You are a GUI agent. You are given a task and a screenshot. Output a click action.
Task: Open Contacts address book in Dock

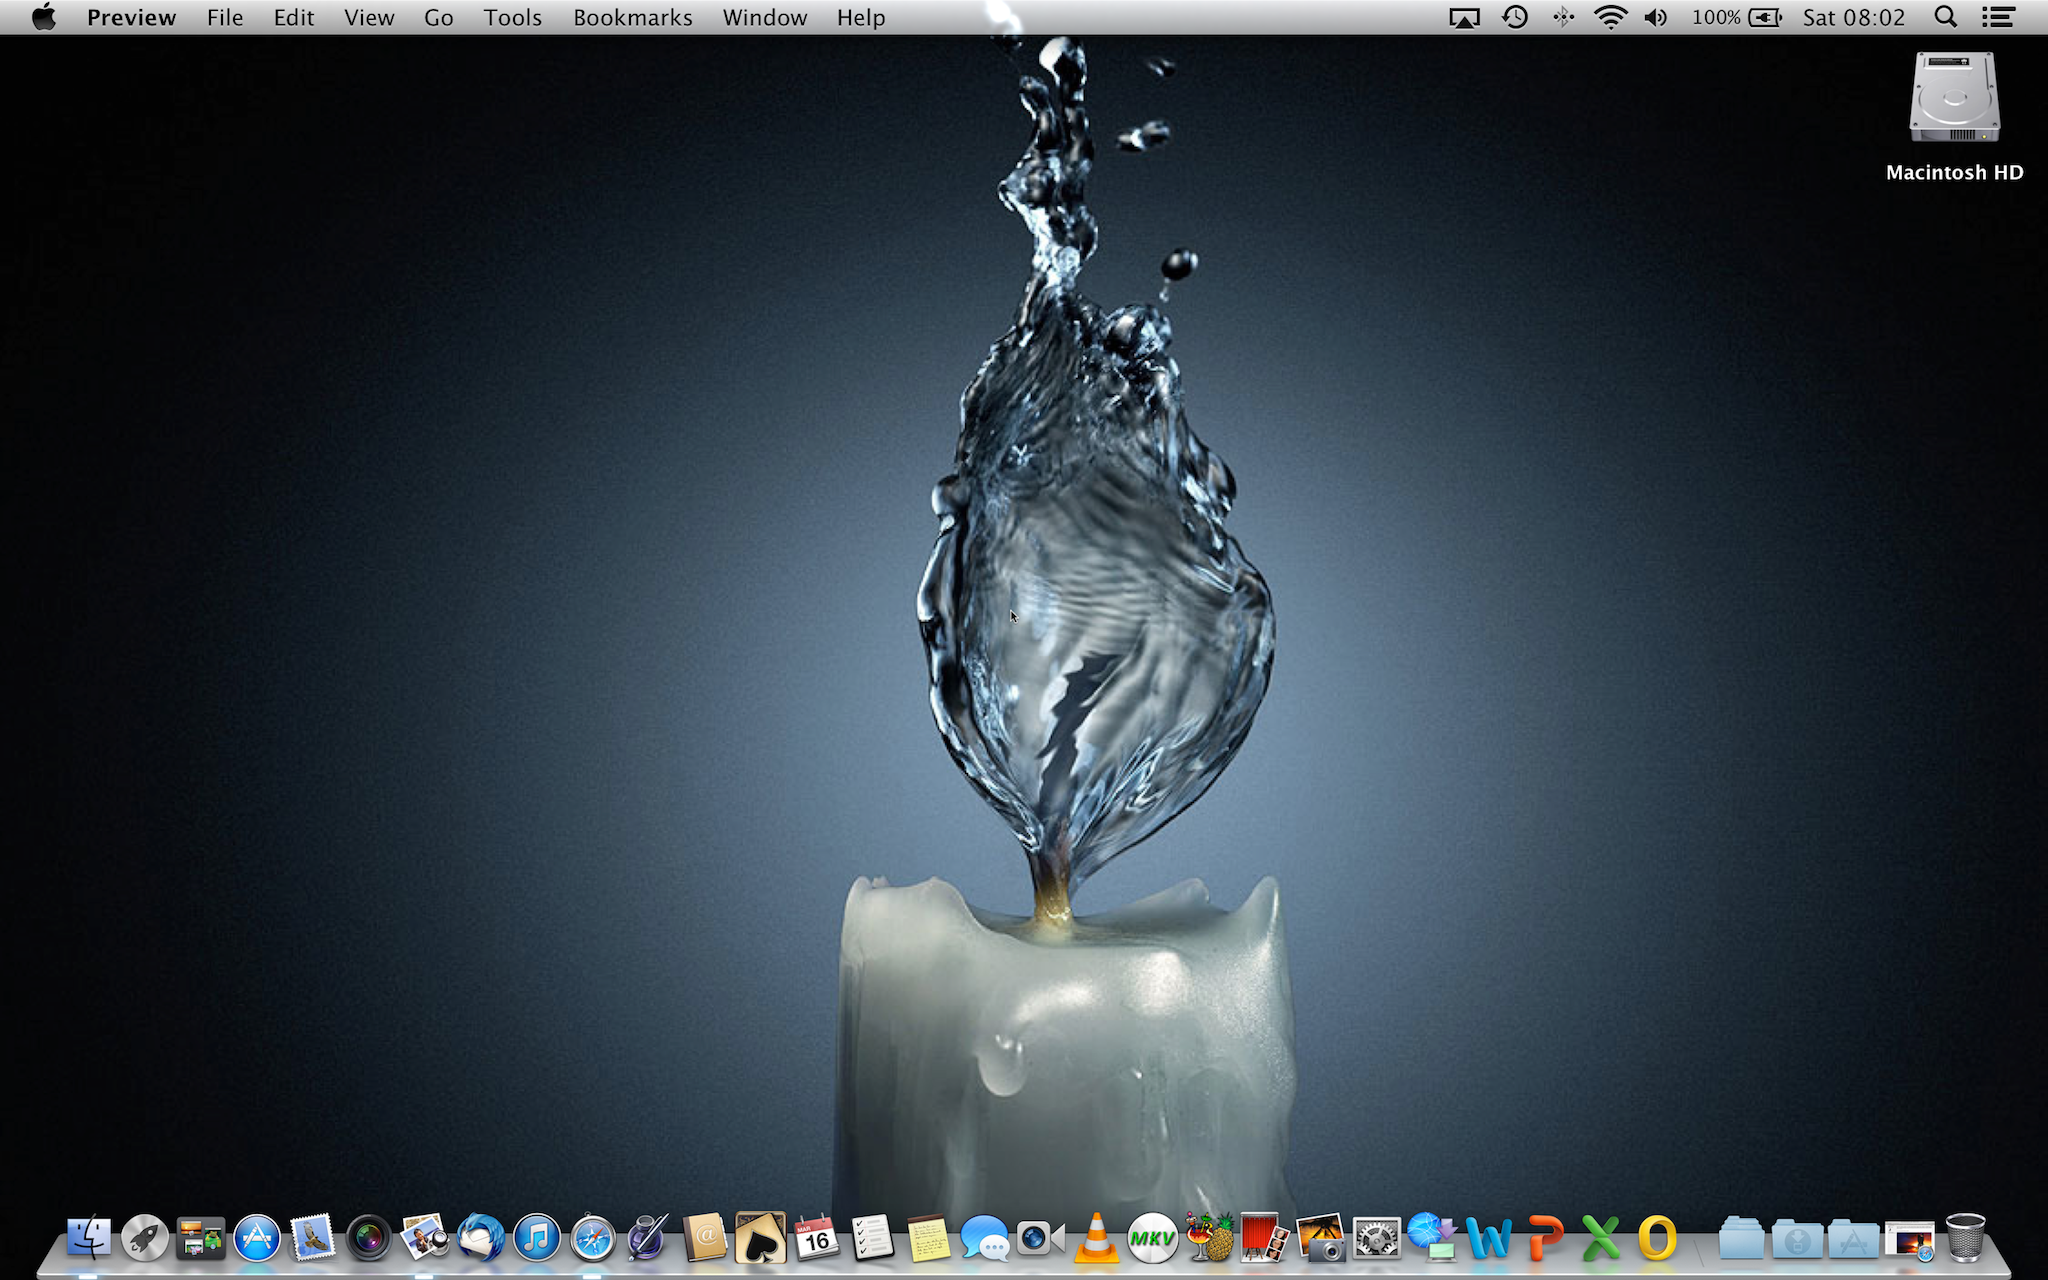click(x=704, y=1238)
